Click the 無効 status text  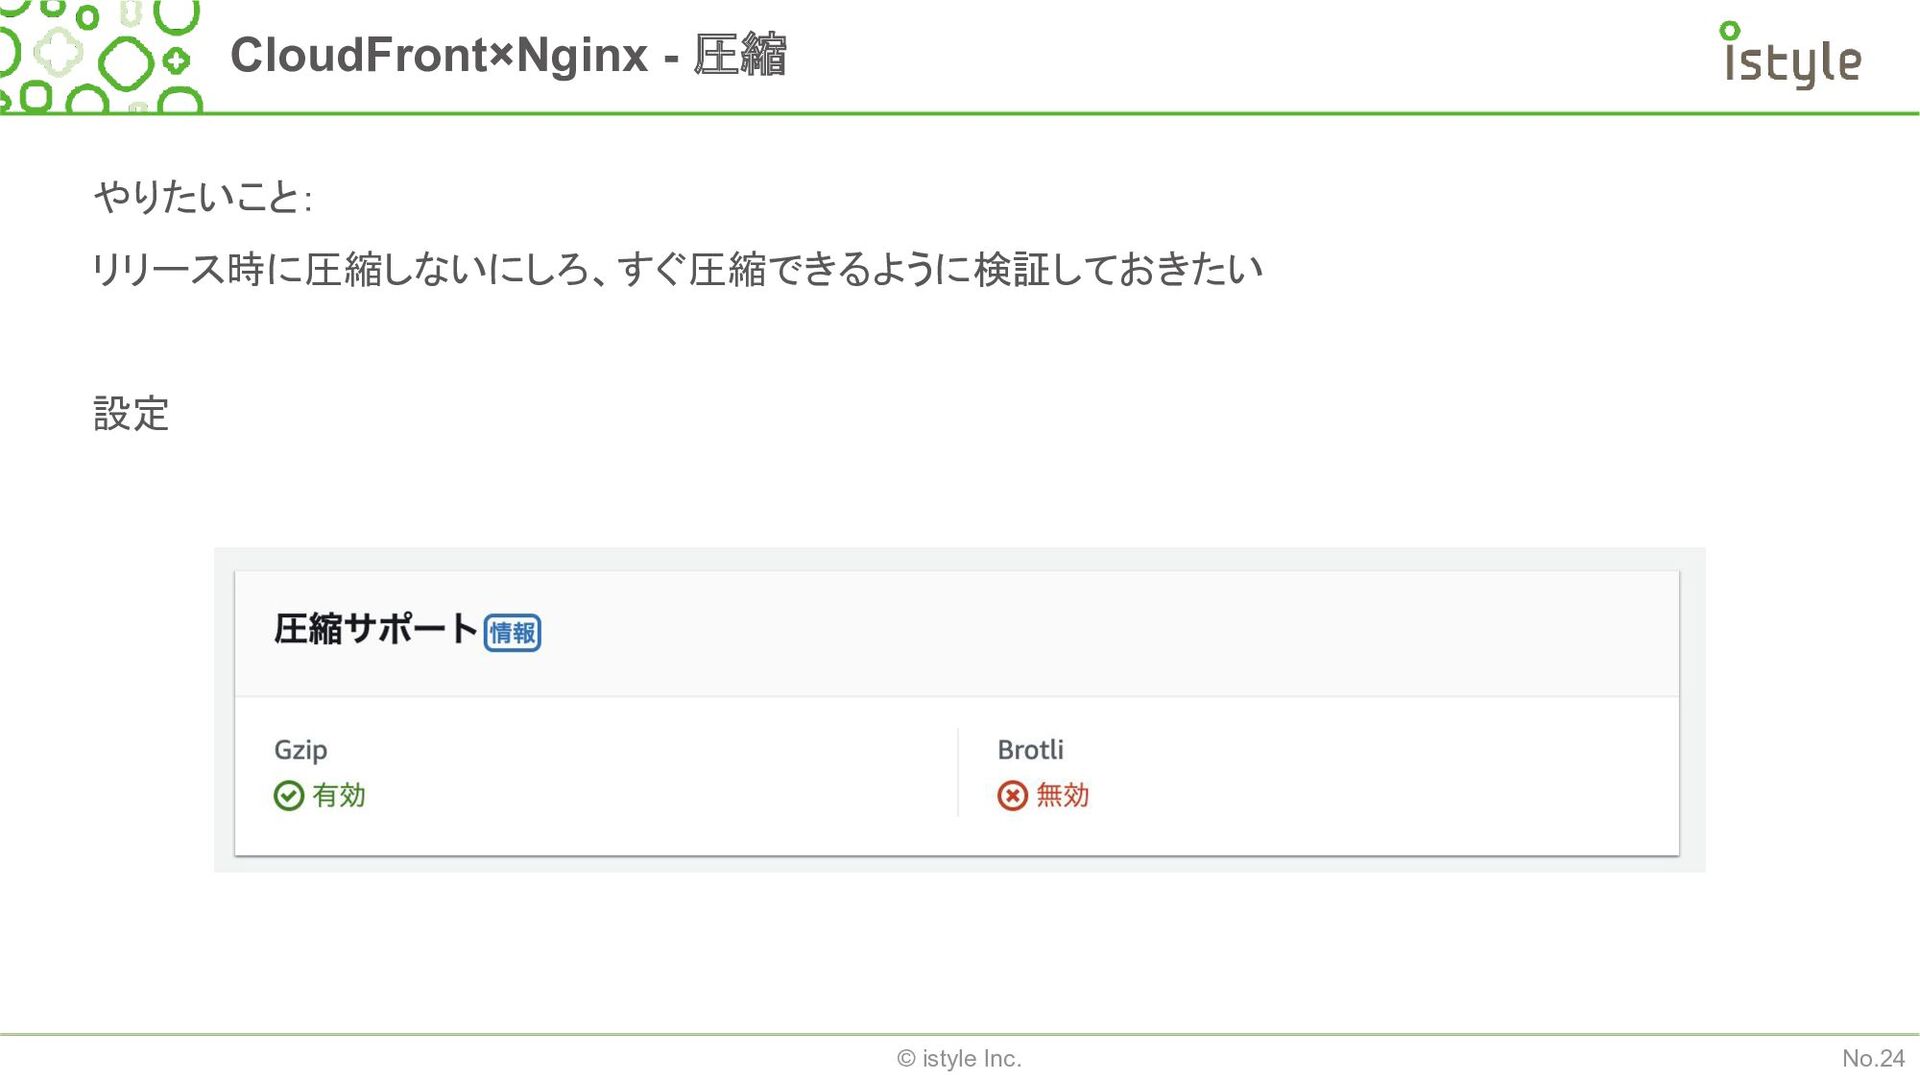point(1062,796)
